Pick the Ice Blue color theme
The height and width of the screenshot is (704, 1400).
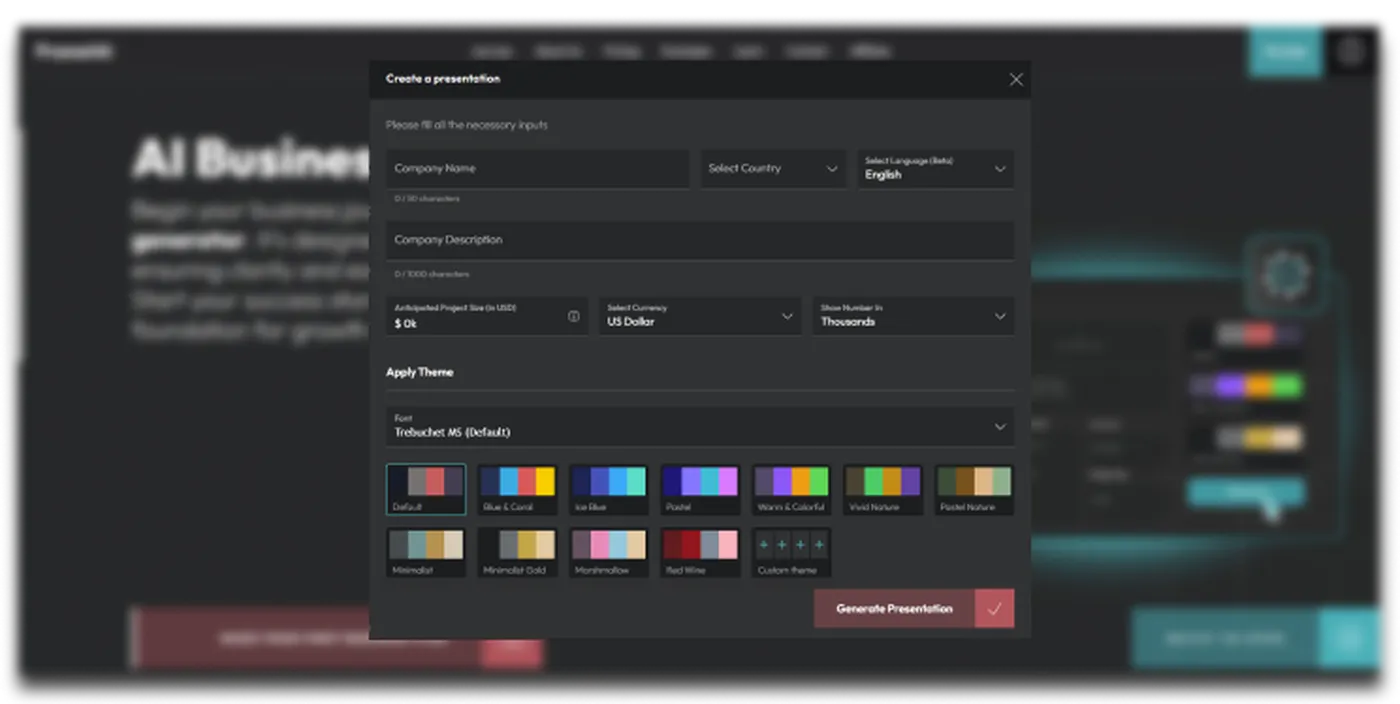click(608, 489)
